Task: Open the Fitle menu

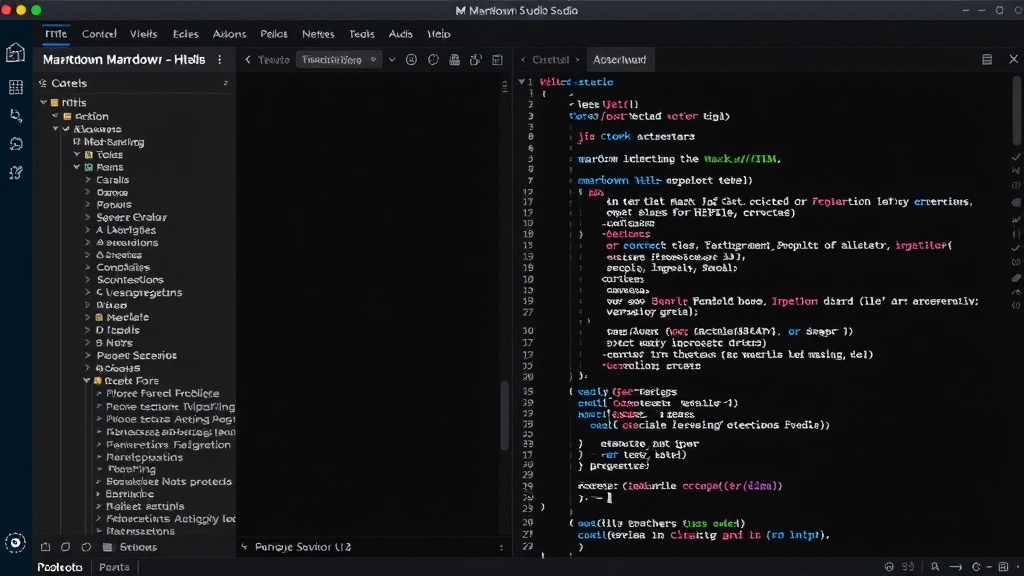Action: [x=56, y=34]
